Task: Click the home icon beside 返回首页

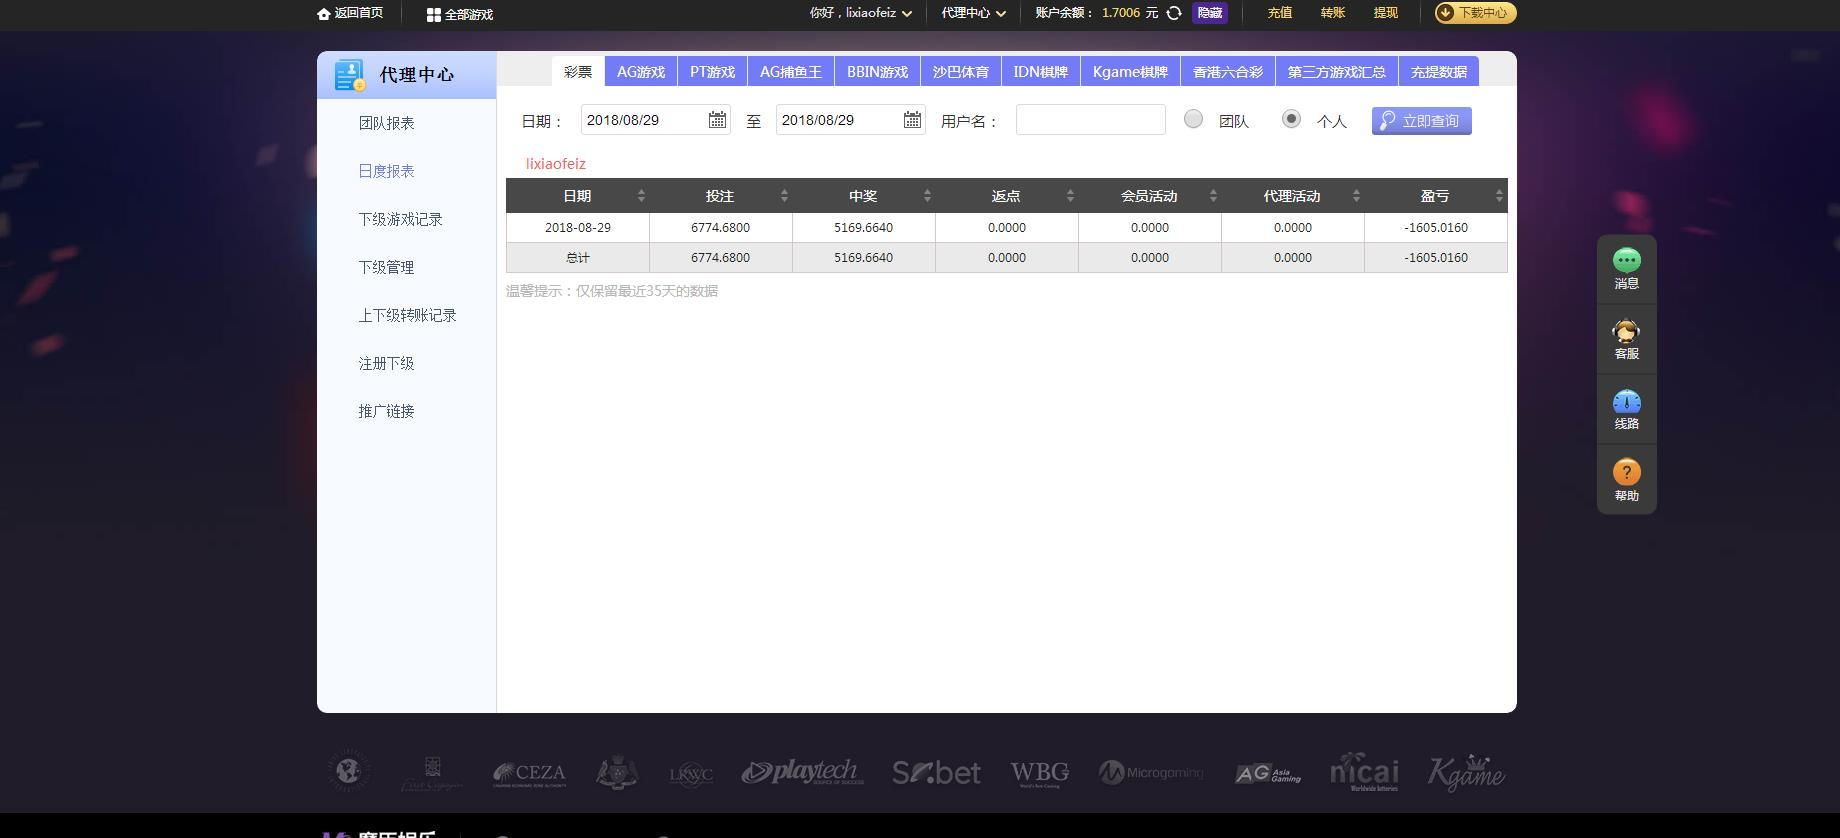Action: [x=323, y=14]
